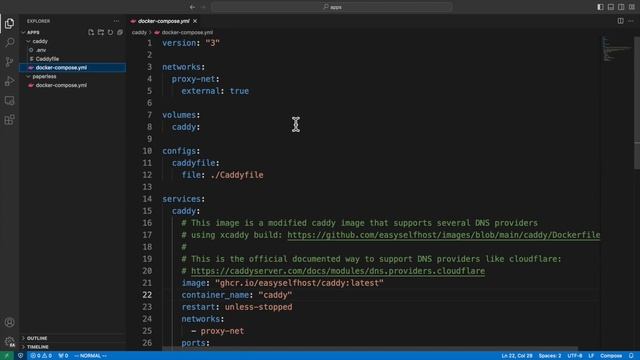Change file encoding UTF-8
The height and width of the screenshot is (360, 640).
tap(575, 356)
